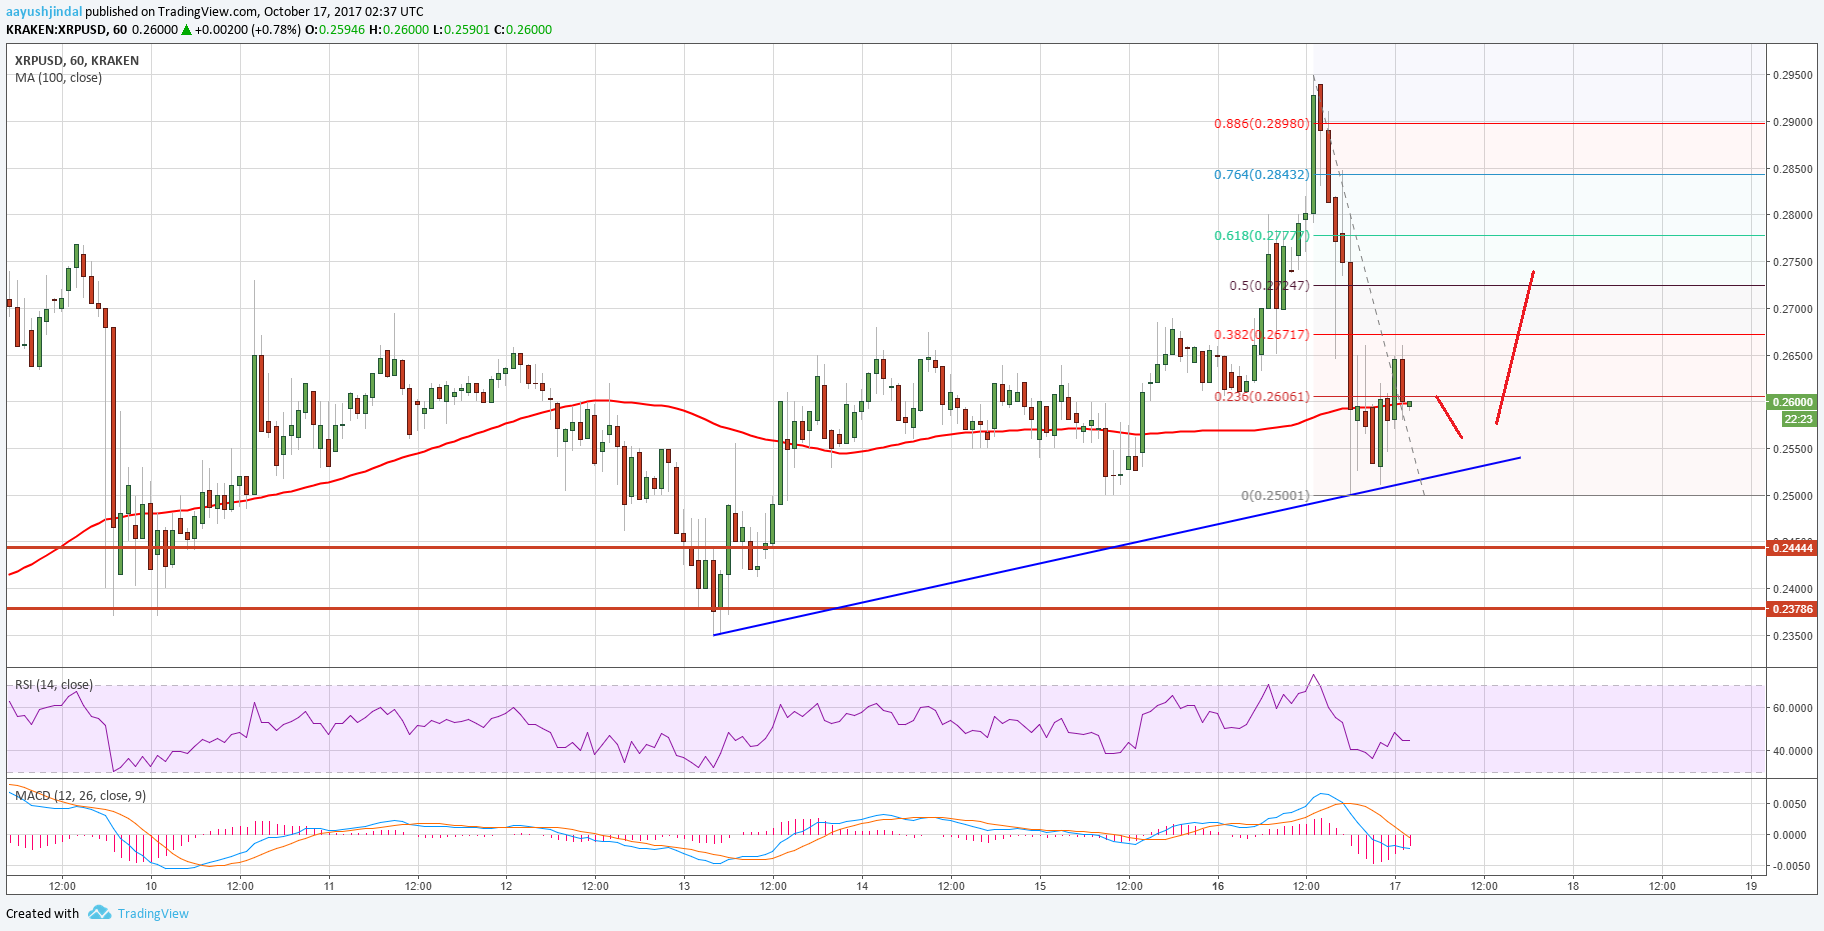
Task: Click the date label 14 on time axis
Action: (862, 886)
